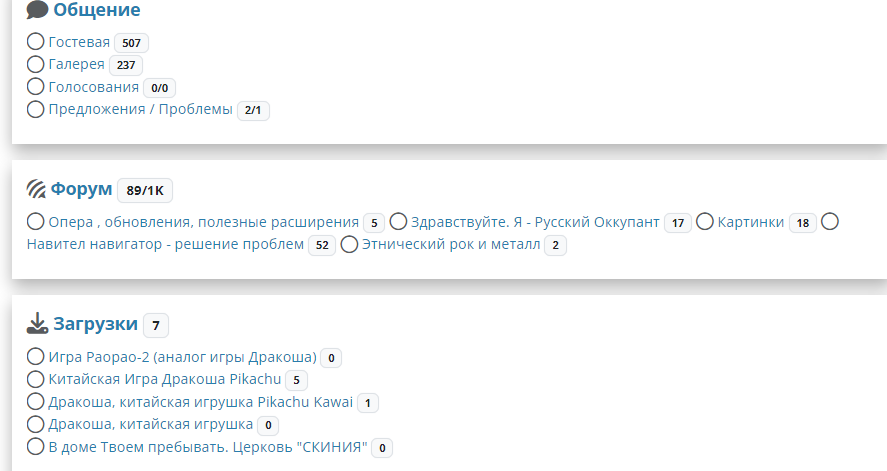Open Навител навигатор - решение проблем topic

pos(165,244)
